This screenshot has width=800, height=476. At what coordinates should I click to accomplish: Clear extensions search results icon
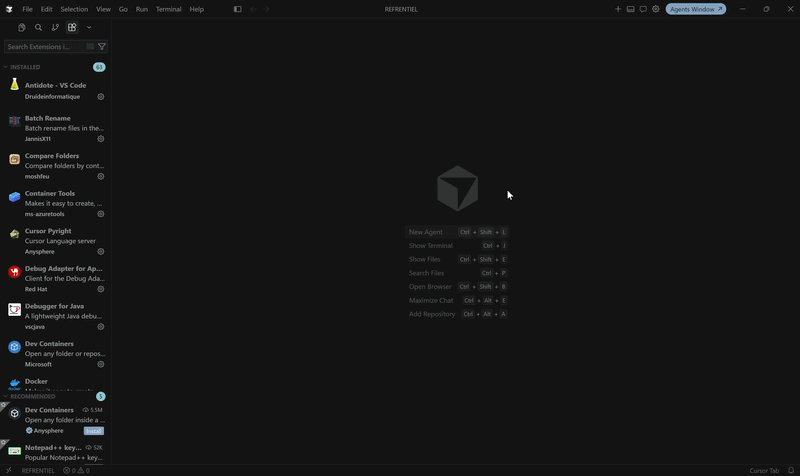tap(90, 46)
